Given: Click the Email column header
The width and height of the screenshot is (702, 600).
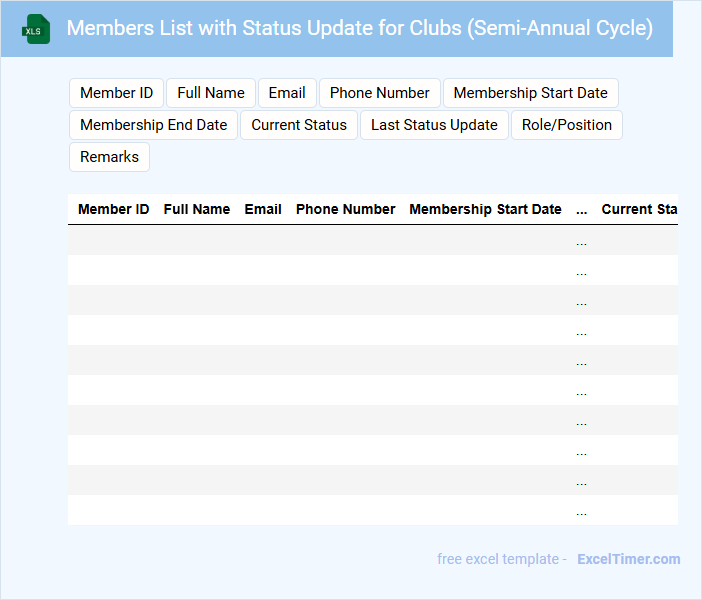Looking at the screenshot, I should (263, 209).
